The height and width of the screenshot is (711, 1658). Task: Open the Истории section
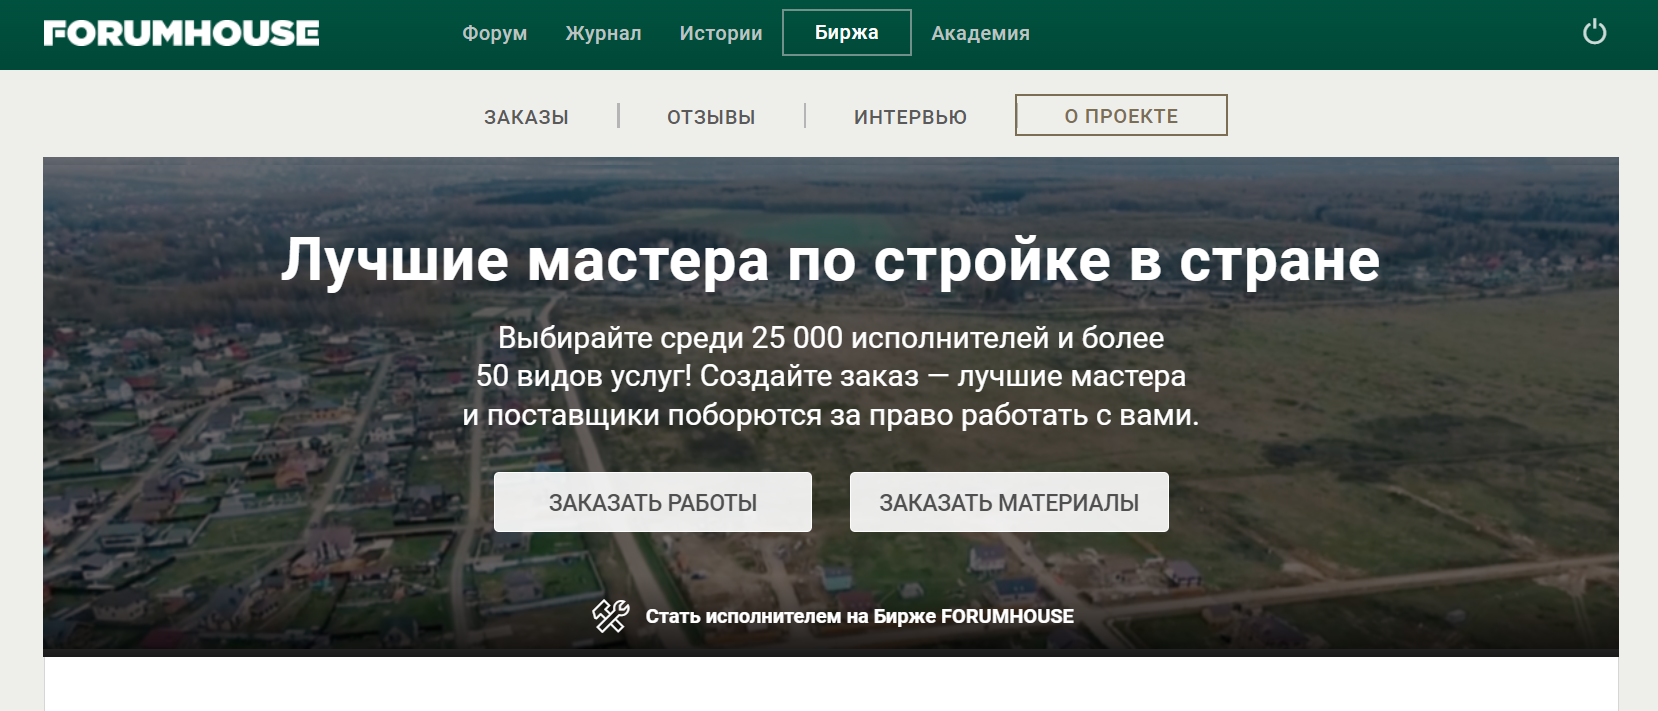pyautogui.click(x=720, y=33)
